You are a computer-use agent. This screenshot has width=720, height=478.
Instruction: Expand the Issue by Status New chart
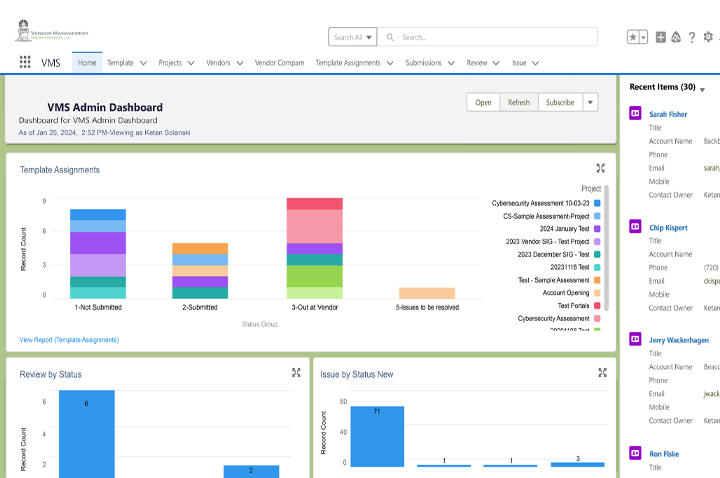pyautogui.click(x=602, y=373)
